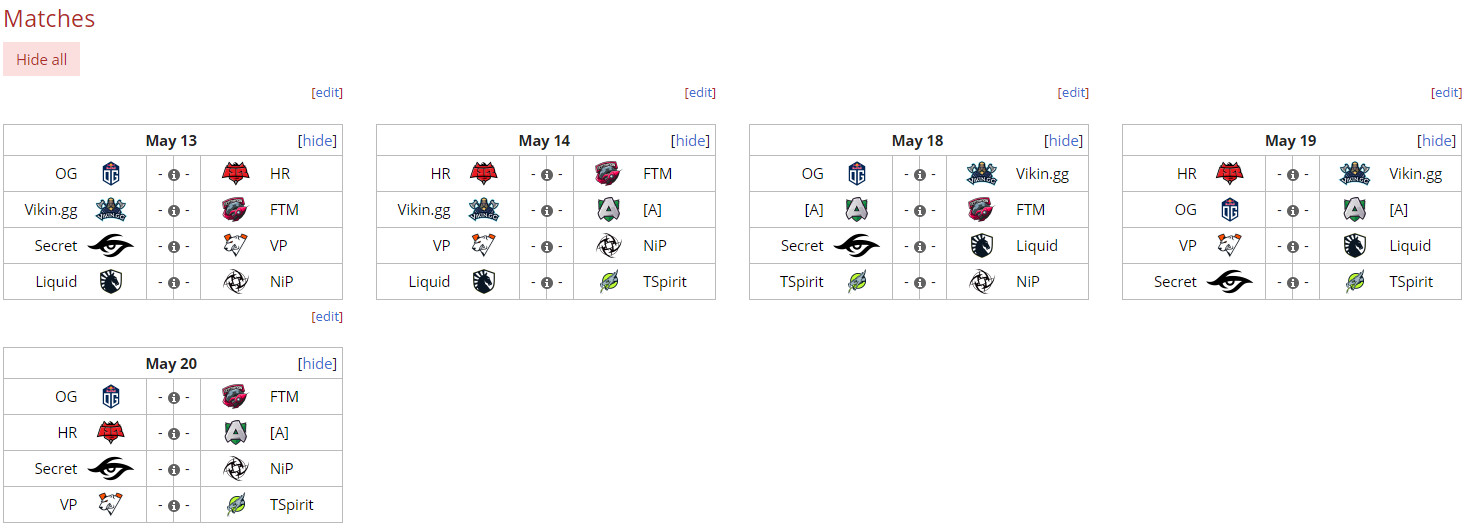Open info icon for Secret vs NiP match

click(x=173, y=470)
